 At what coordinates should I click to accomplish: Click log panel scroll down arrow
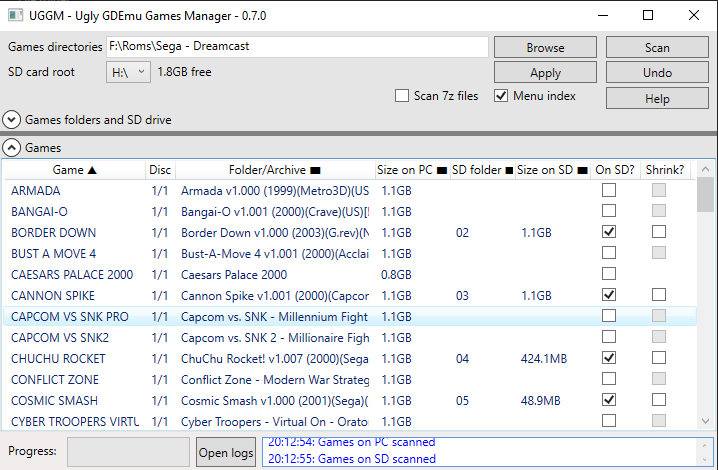pos(704,459)
